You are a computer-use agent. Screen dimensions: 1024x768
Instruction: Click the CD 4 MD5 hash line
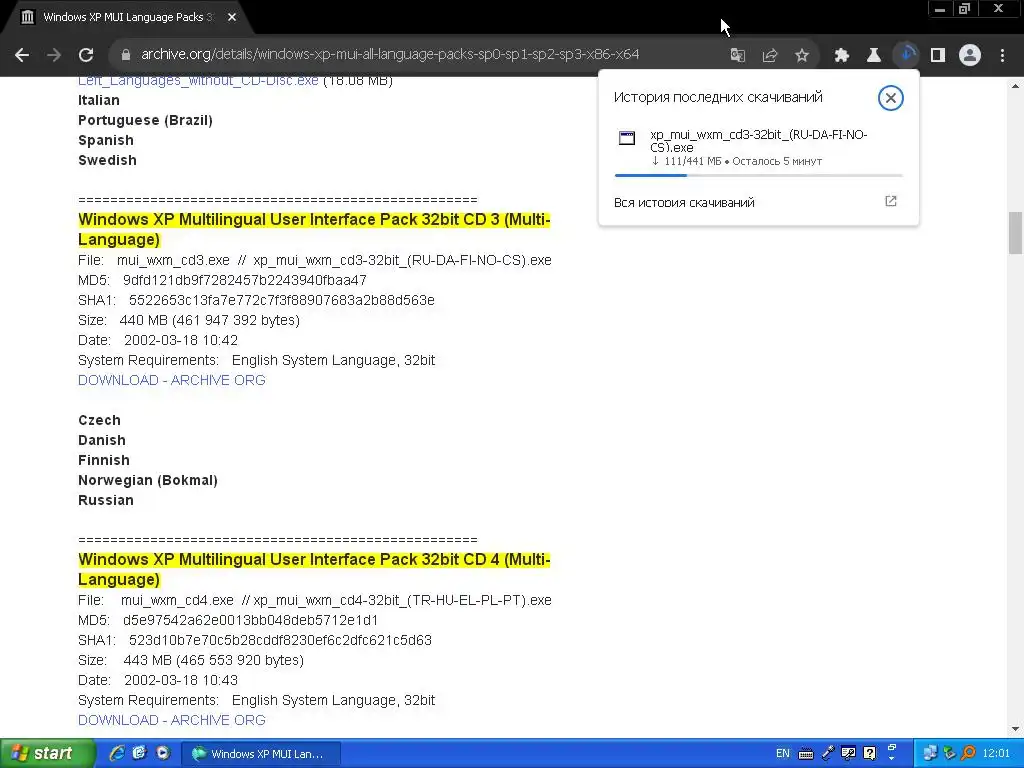pos(228,620)
